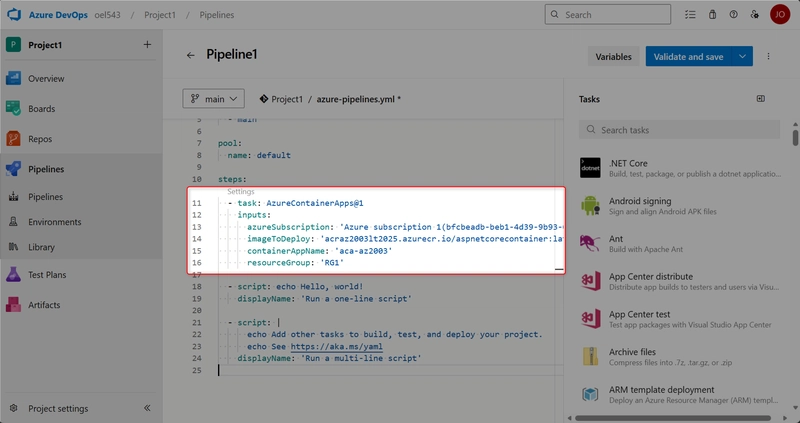Select Library in the sidebar

pyautogui.click(x=41, y=247)
